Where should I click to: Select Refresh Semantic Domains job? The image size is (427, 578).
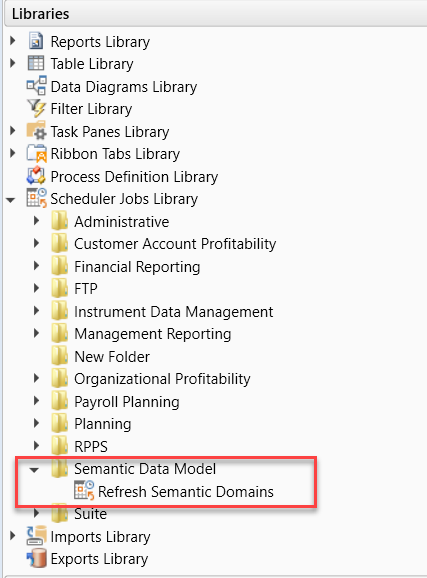click(185, 491)
